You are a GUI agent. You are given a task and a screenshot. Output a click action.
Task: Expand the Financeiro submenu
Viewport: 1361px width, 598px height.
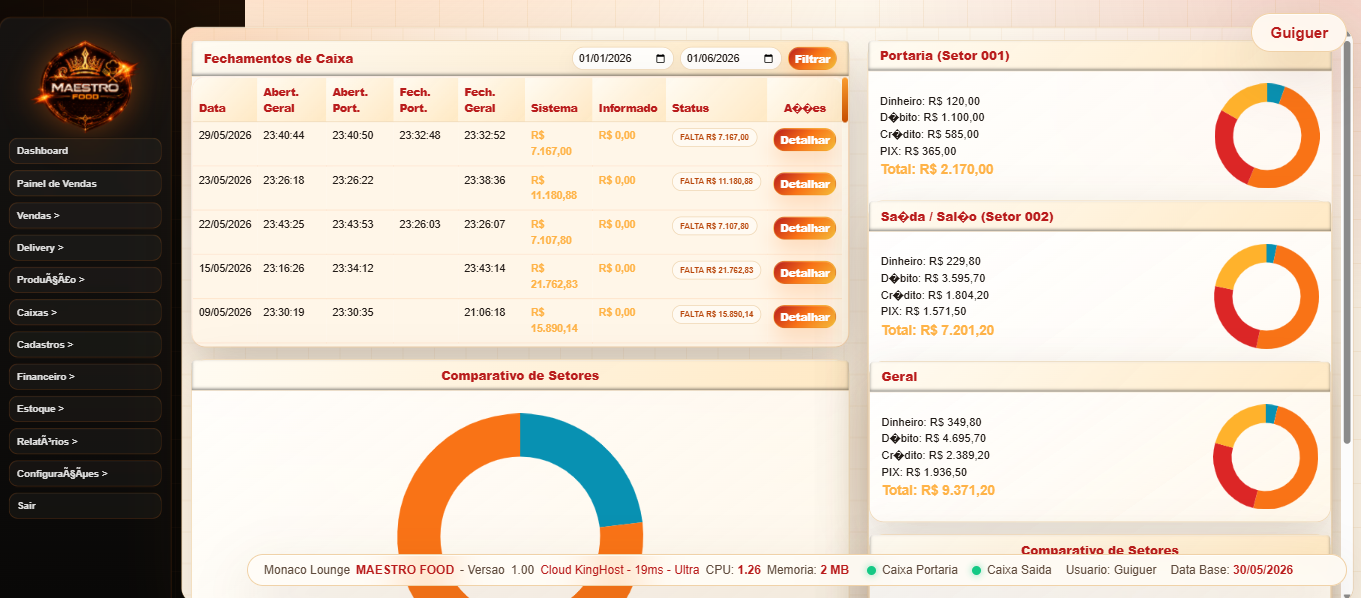85,376
